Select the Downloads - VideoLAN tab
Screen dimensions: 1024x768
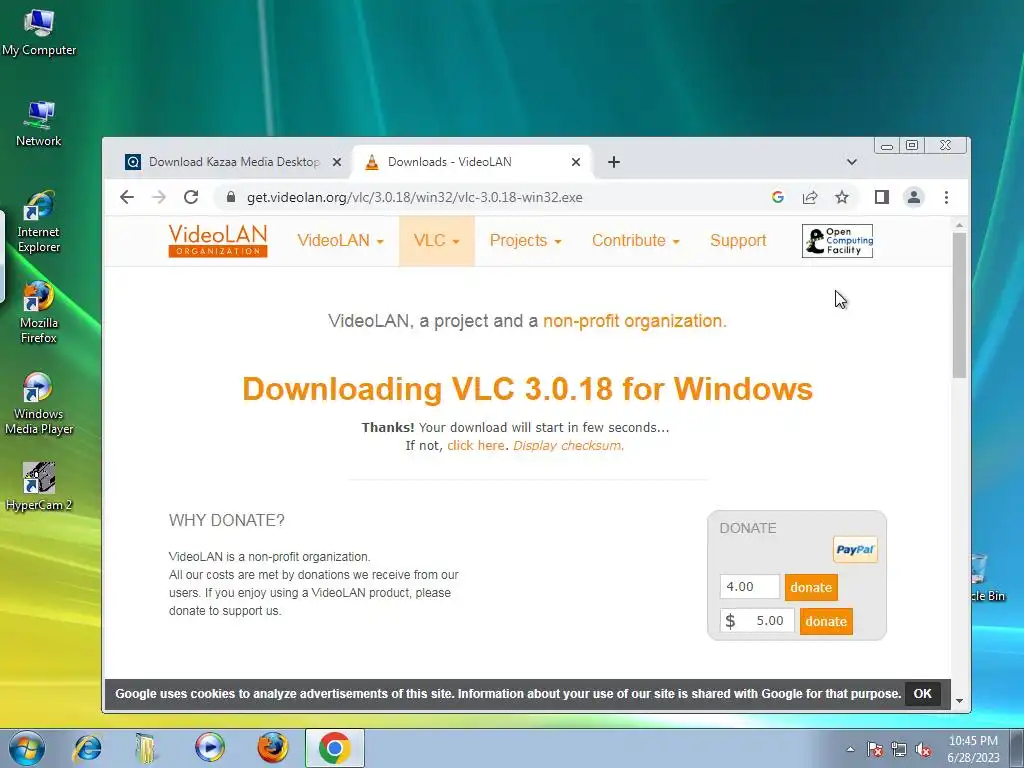pyautogui.click(x=472, y=162)
